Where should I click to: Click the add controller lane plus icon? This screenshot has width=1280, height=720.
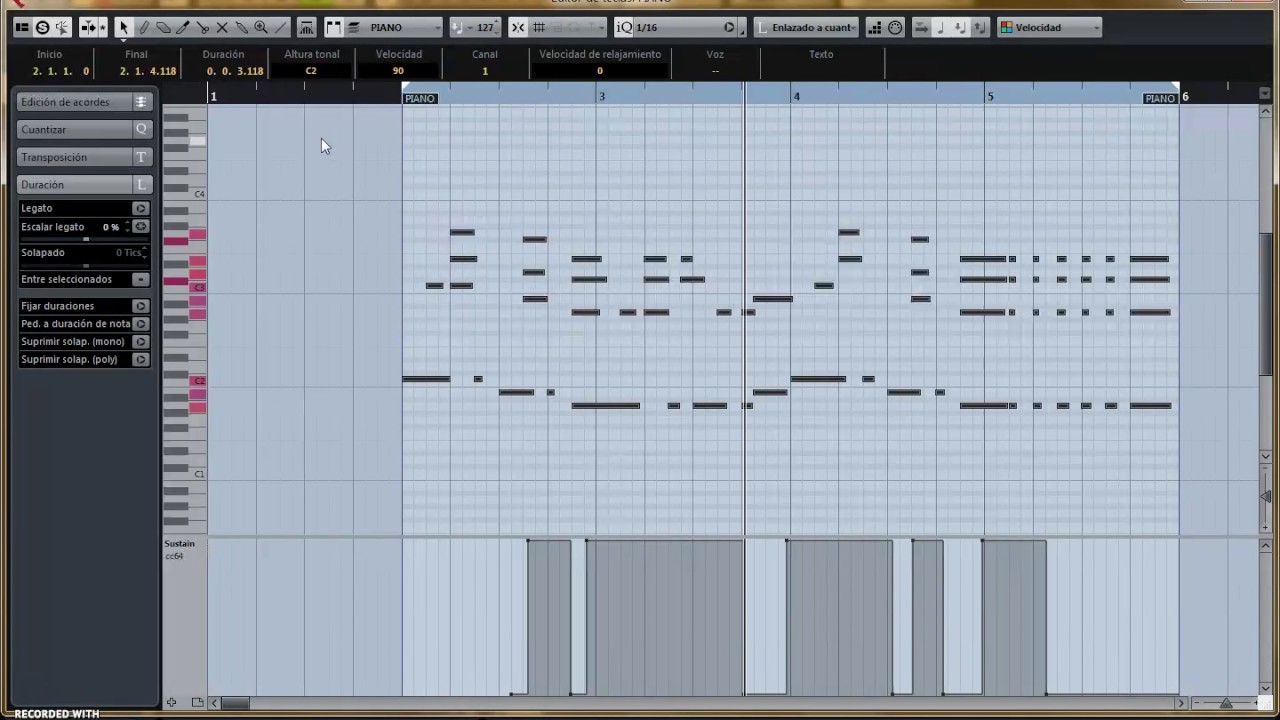(171, 703)
